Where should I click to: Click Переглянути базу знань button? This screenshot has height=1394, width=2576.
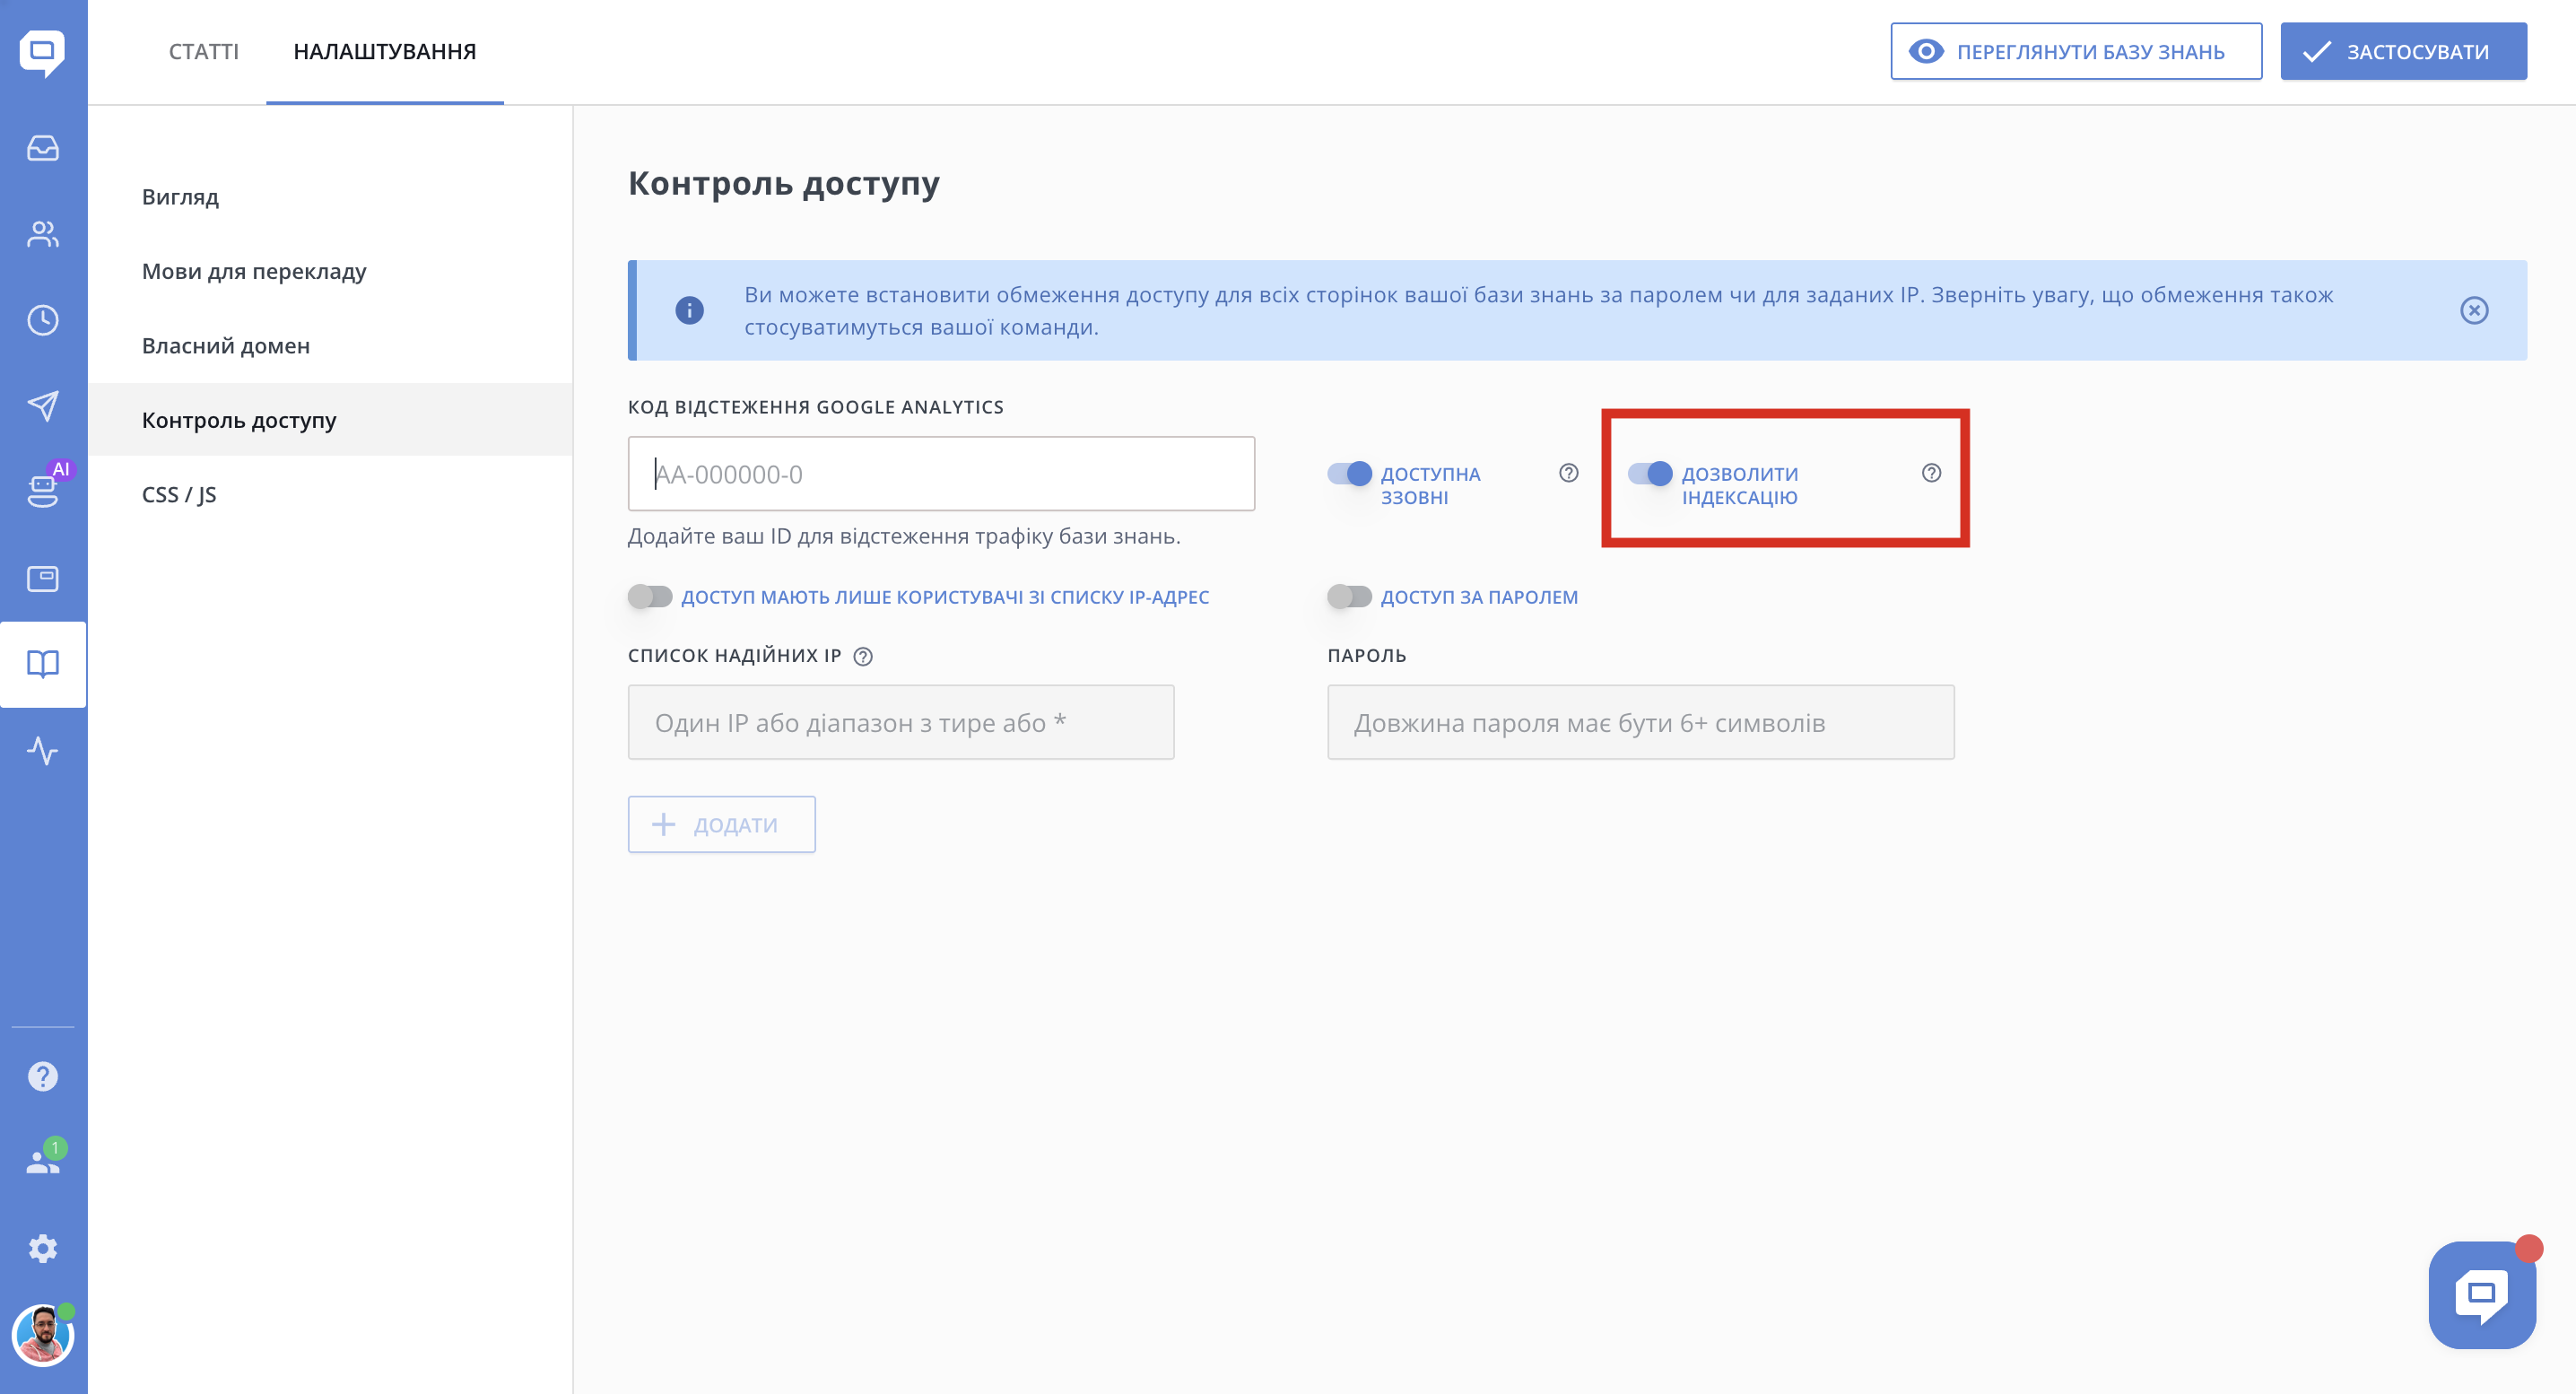[2075, 51]
